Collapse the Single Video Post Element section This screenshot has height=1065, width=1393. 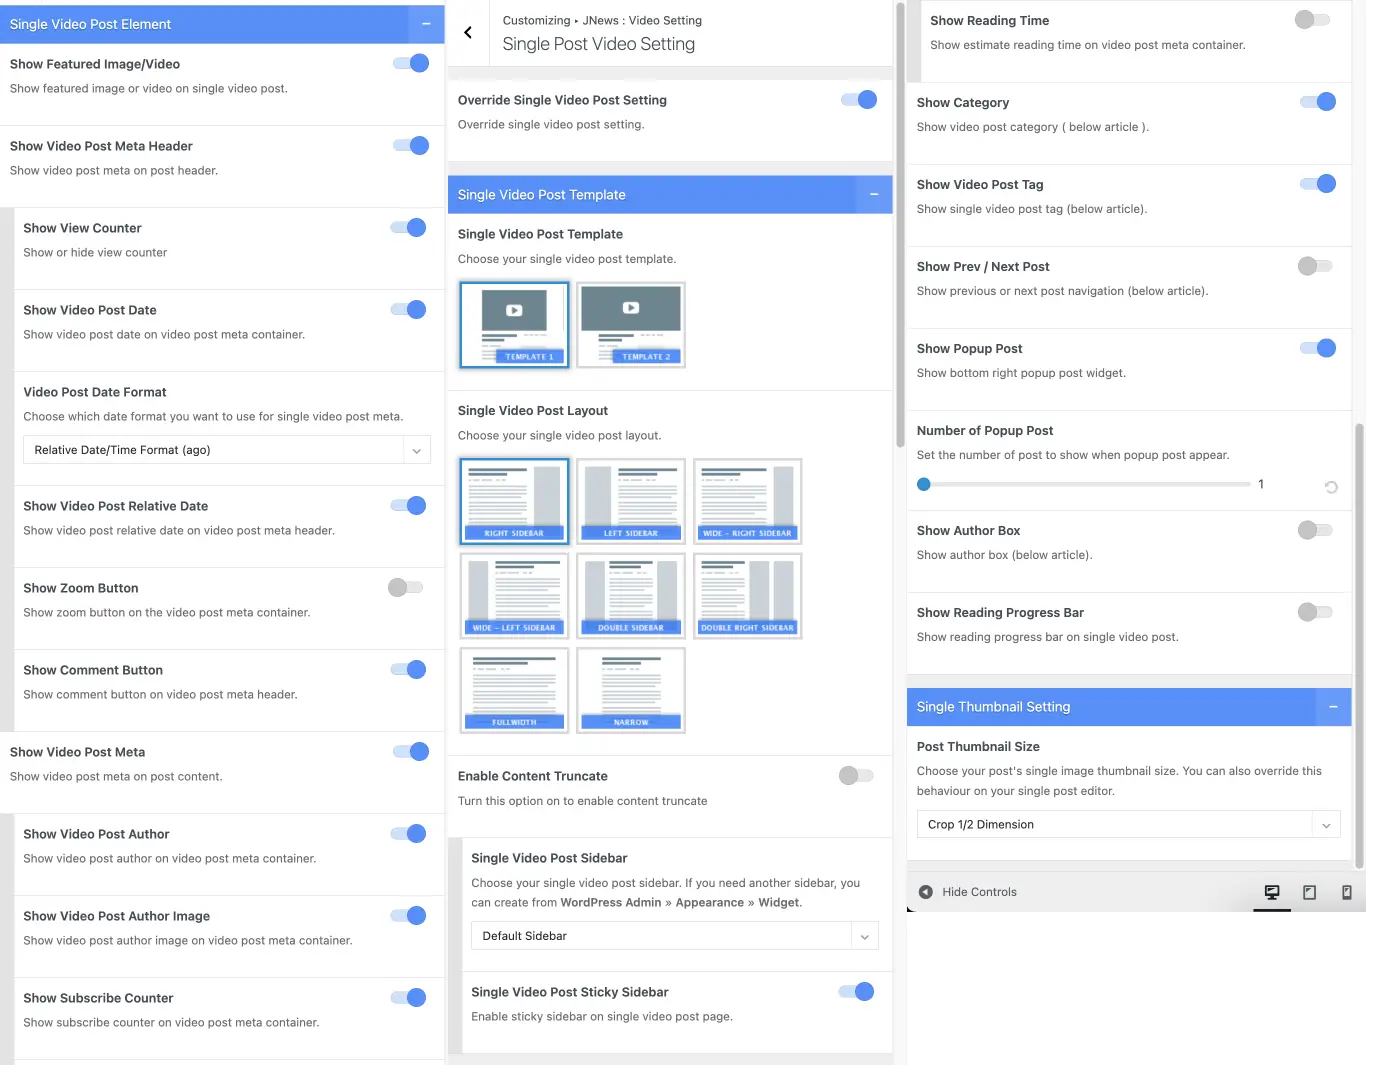pyautogui.click(x=426, y=24)
